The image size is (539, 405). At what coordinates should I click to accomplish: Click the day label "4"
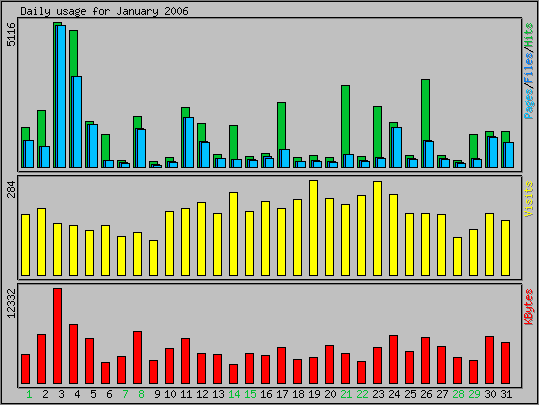77,394
